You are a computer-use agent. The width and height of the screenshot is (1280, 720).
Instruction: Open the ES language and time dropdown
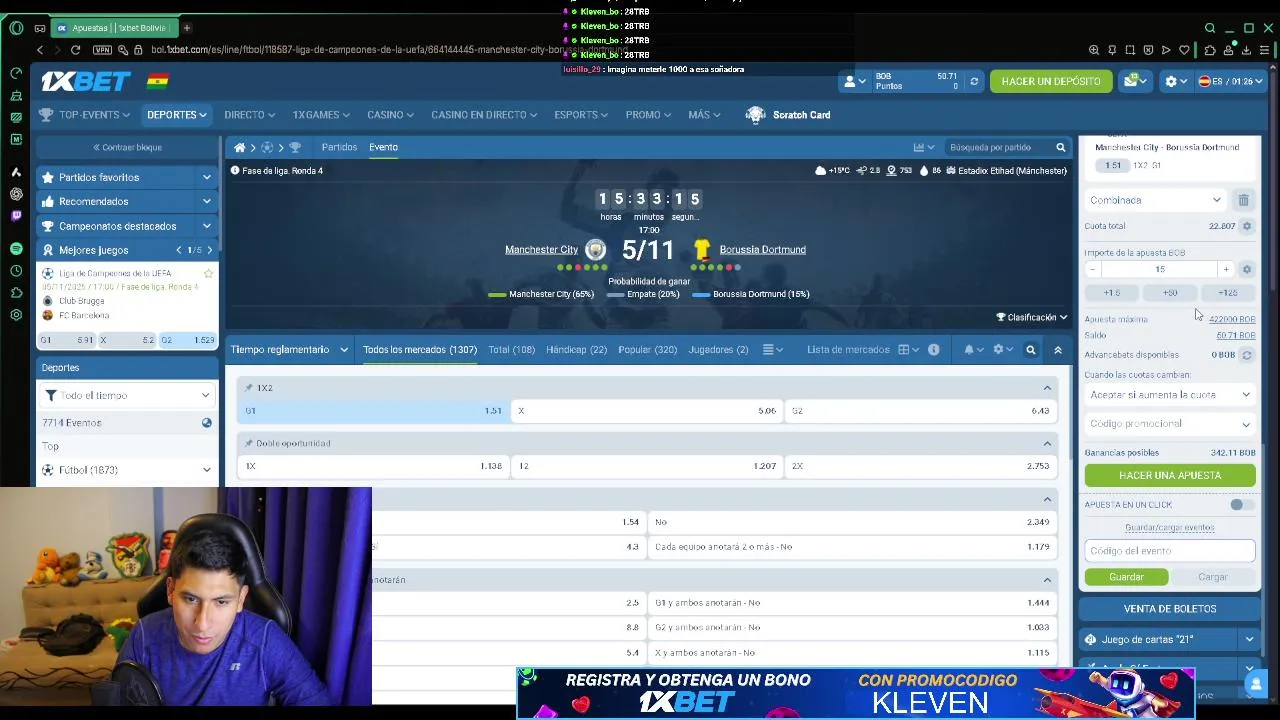(1230, 81)
